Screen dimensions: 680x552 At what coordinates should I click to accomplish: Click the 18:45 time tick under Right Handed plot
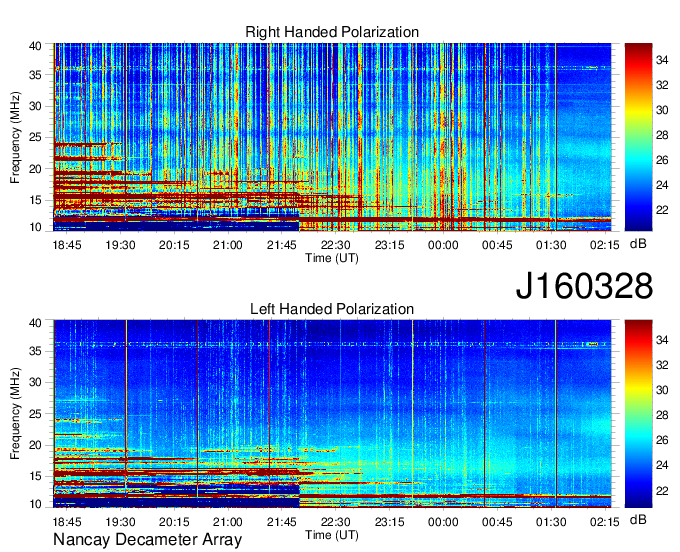67,245
